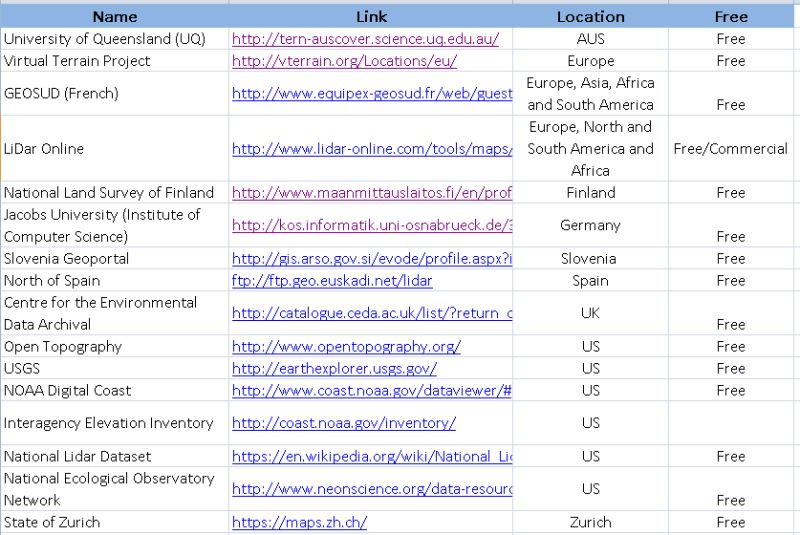Open the coast.noaa.gov inventory link
This screenshot has height=535, width=800.
[344, 423]
